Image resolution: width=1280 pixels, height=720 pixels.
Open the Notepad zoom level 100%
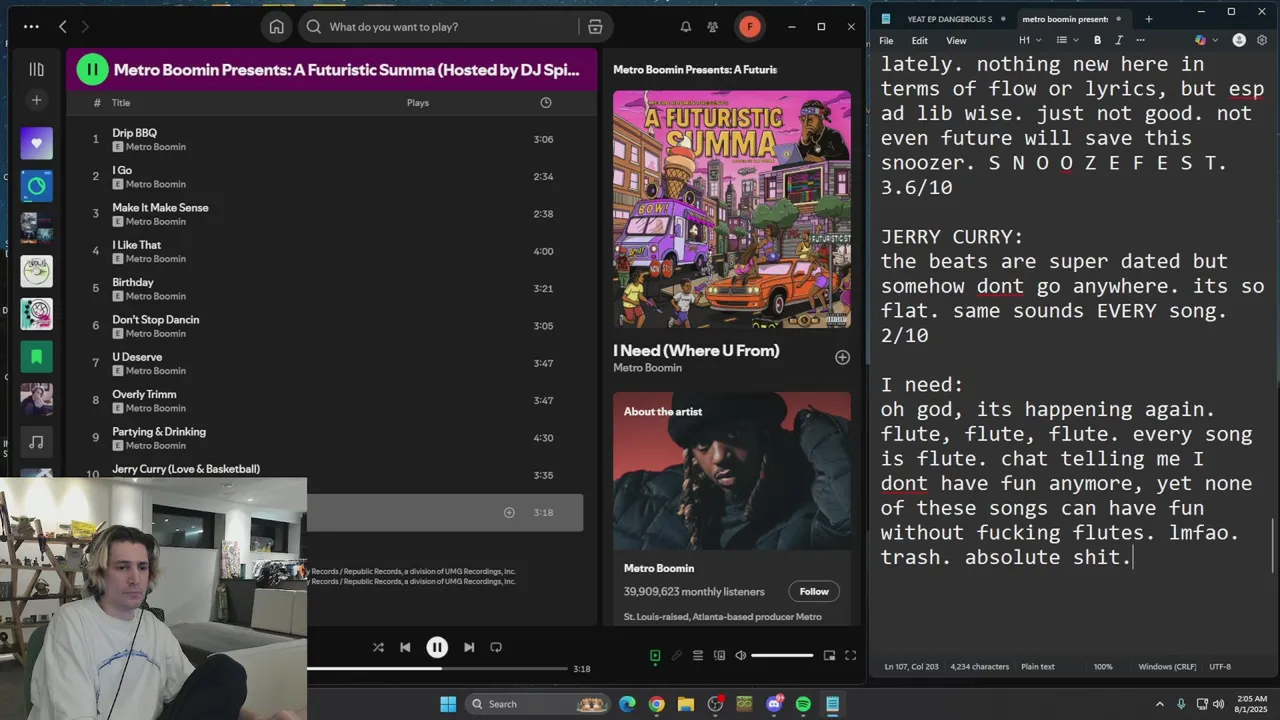[1103, 667]
